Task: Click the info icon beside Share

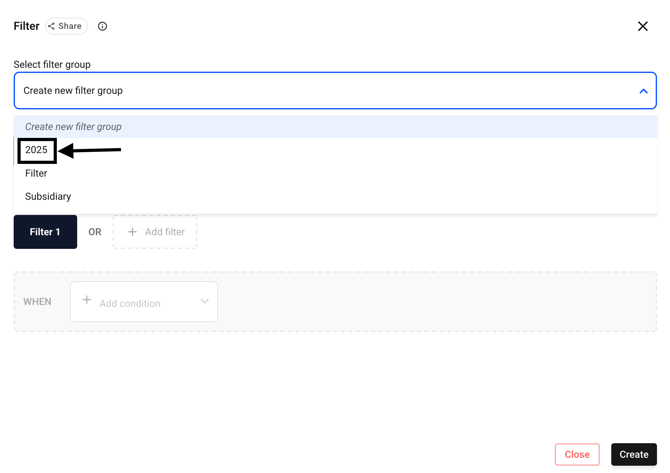Action: tap(102, 26)
